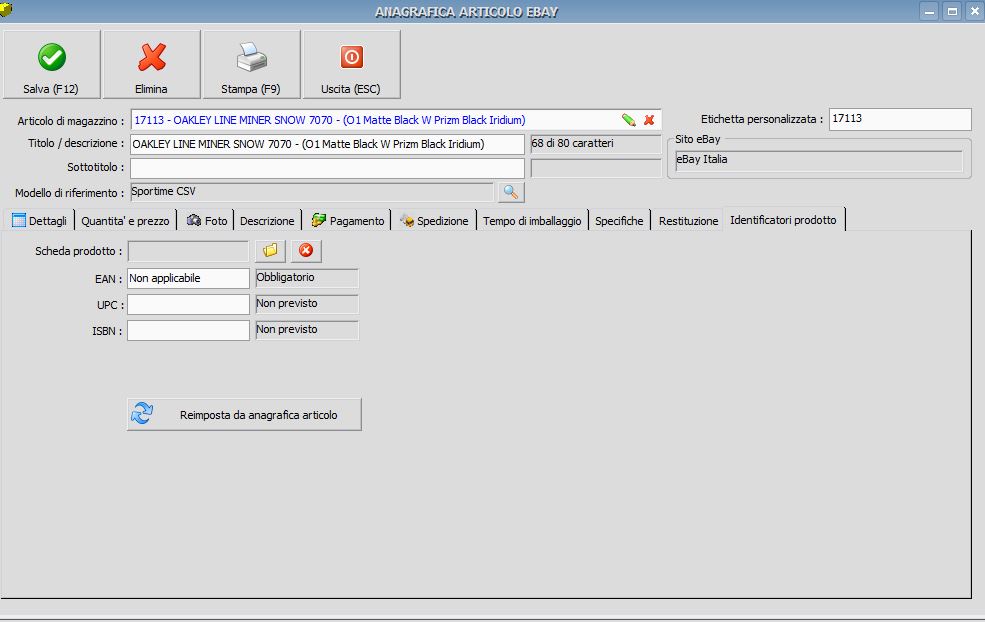
Task: Click the magnifier beside Modello di riferimento
Action: [x=511, y=192]
